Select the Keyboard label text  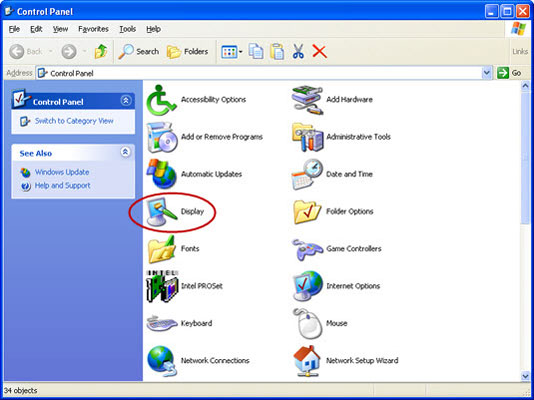coord(196,323)
